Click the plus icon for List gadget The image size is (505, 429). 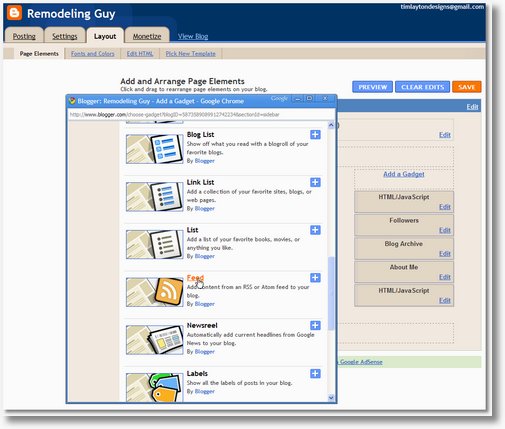[x=315, y=230]
